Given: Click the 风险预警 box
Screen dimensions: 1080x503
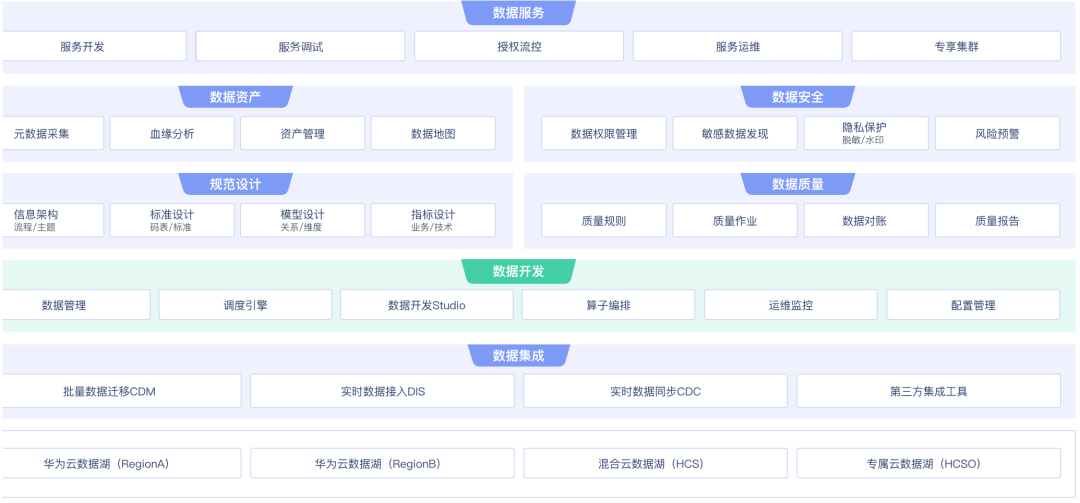Looking at the screenshot, I should 996,134.
